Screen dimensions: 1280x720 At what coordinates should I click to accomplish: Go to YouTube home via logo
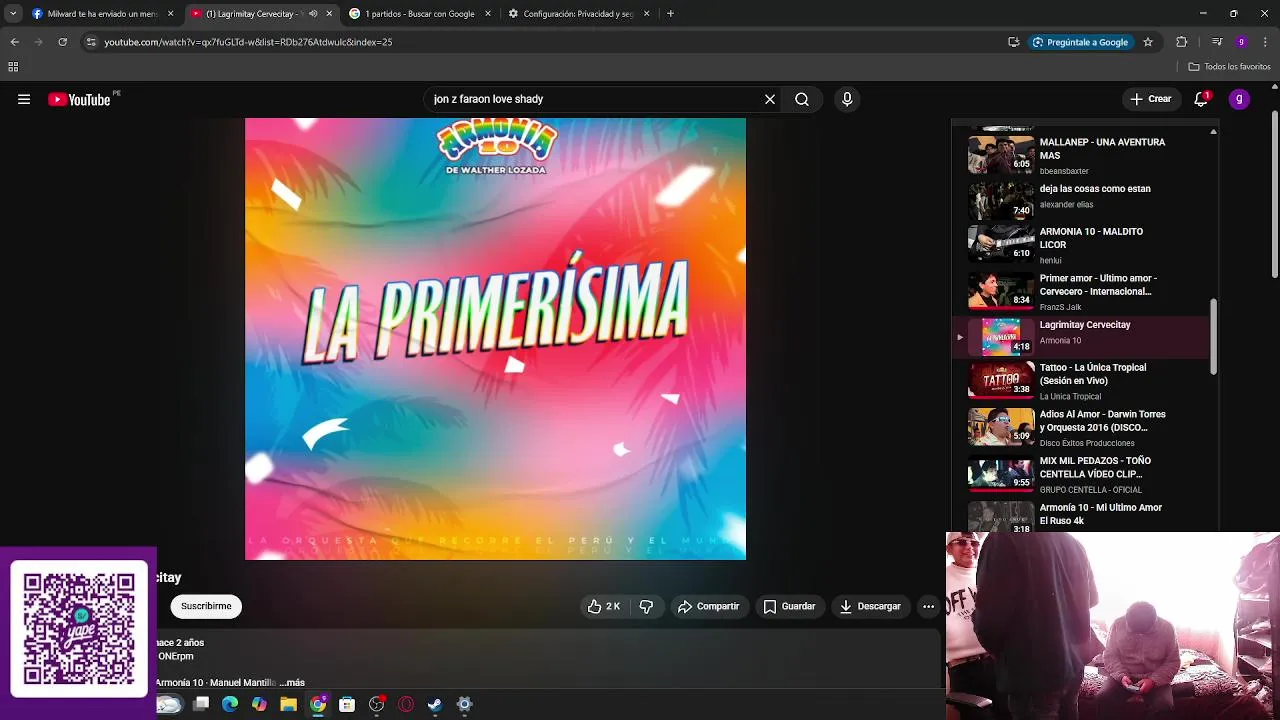(x=79, y=99)
